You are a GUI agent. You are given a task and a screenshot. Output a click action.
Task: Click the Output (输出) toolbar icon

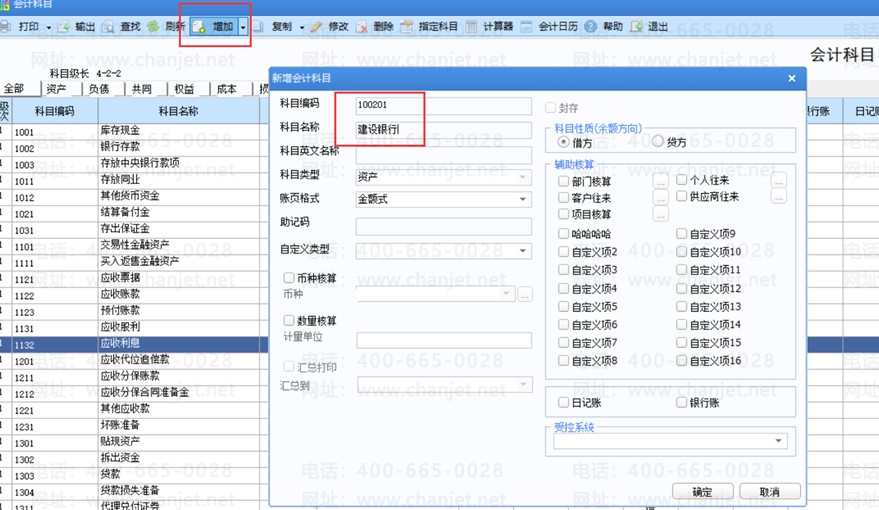pyautogui.click(x=63, y=26)
